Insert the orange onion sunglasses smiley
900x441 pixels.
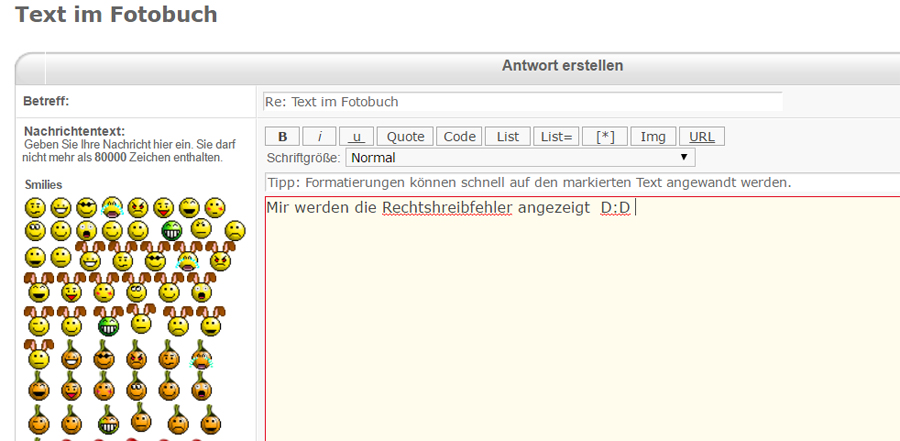click(104, 355)
